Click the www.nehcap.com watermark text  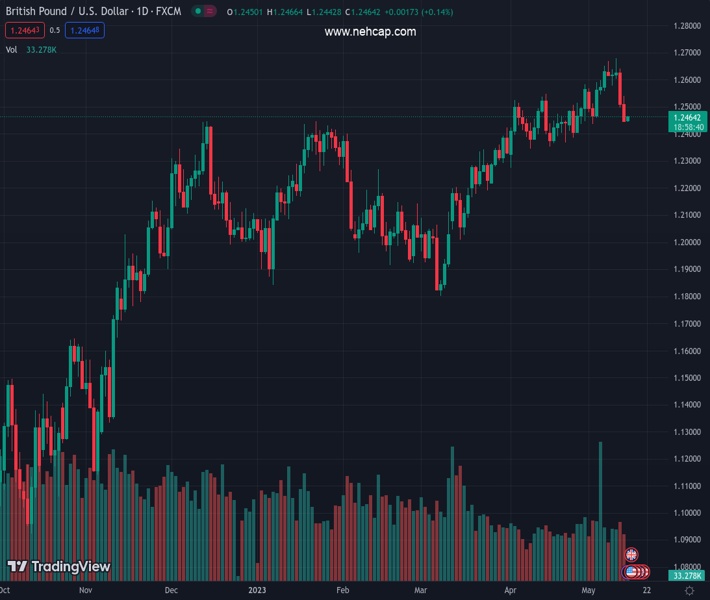click(x=370, y=32)
